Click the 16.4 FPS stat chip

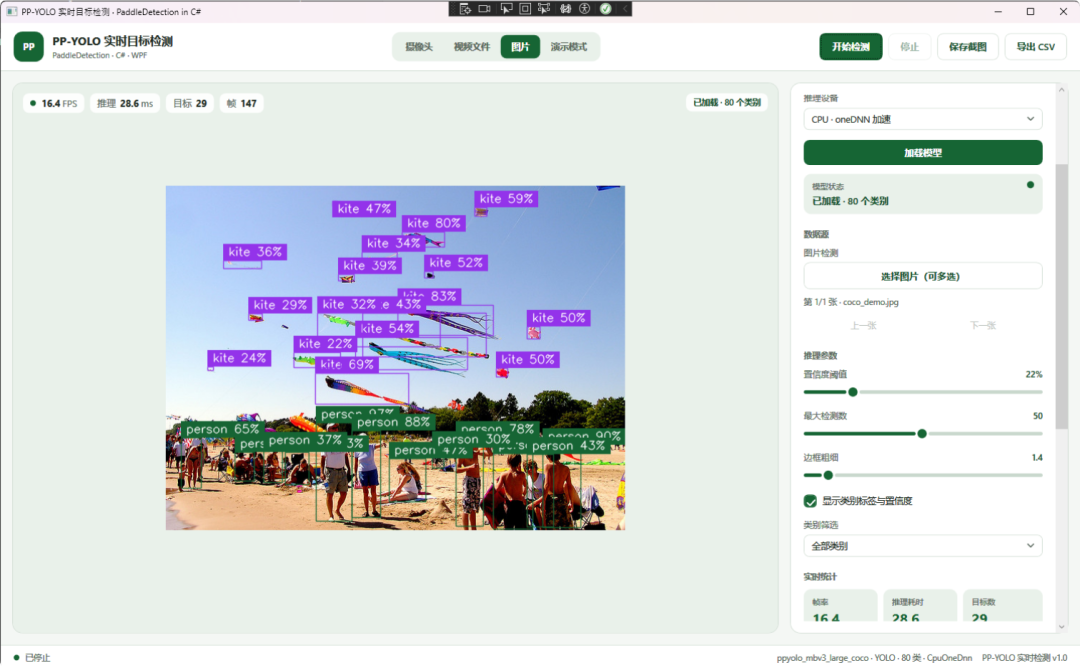54,103
